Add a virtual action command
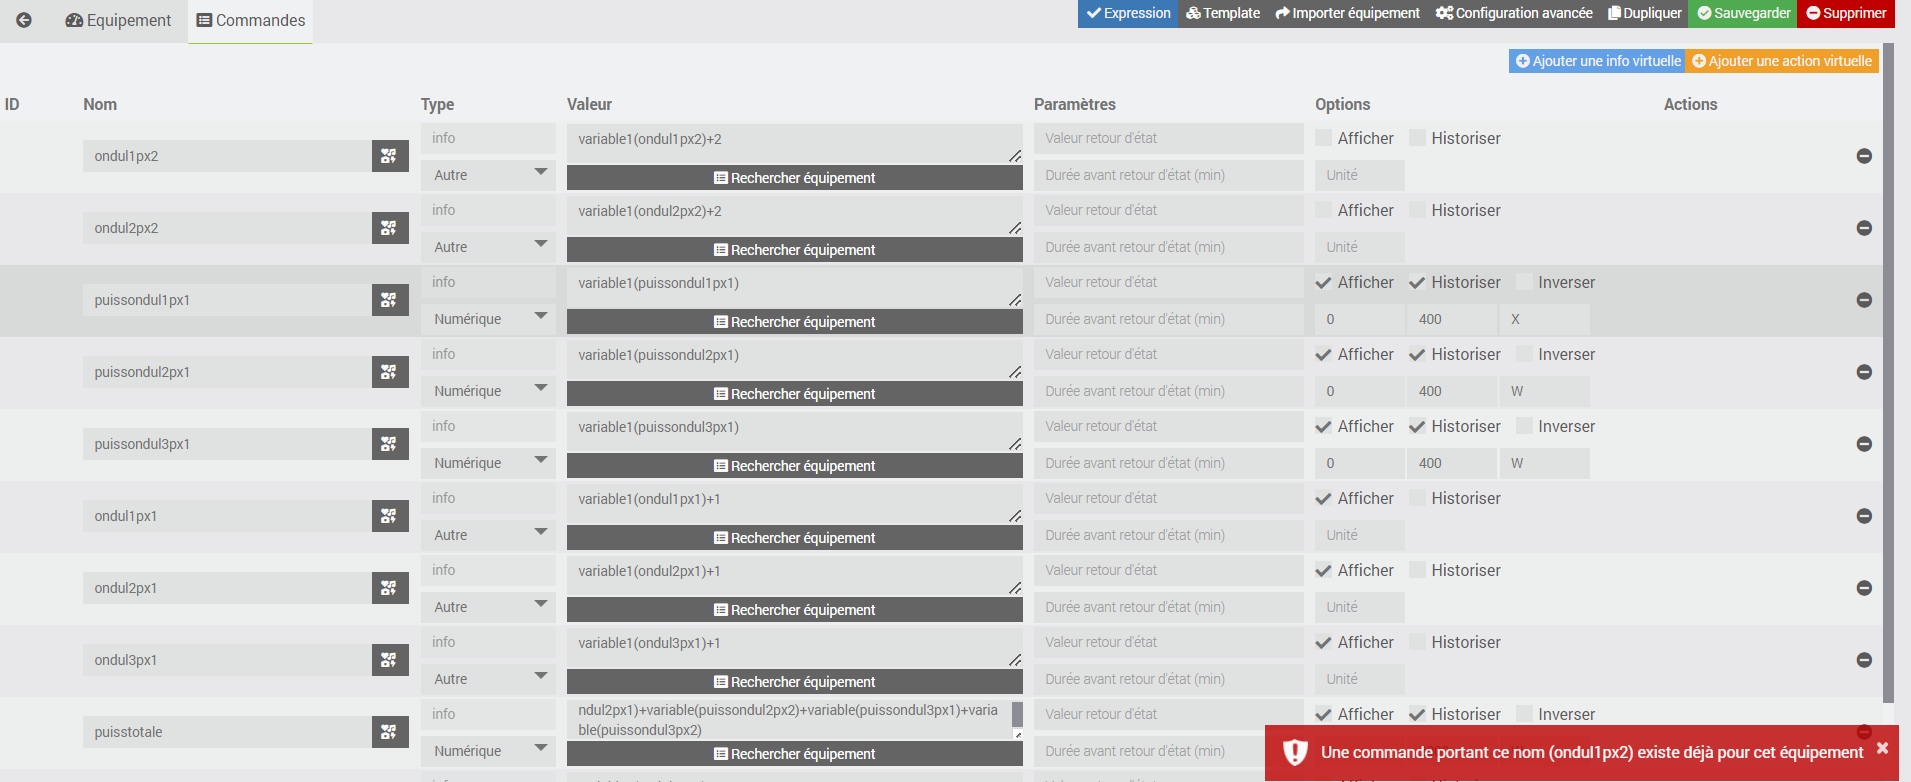Image resolution: width=1911 pixels, height=782 pixels. click(1782, 61)
